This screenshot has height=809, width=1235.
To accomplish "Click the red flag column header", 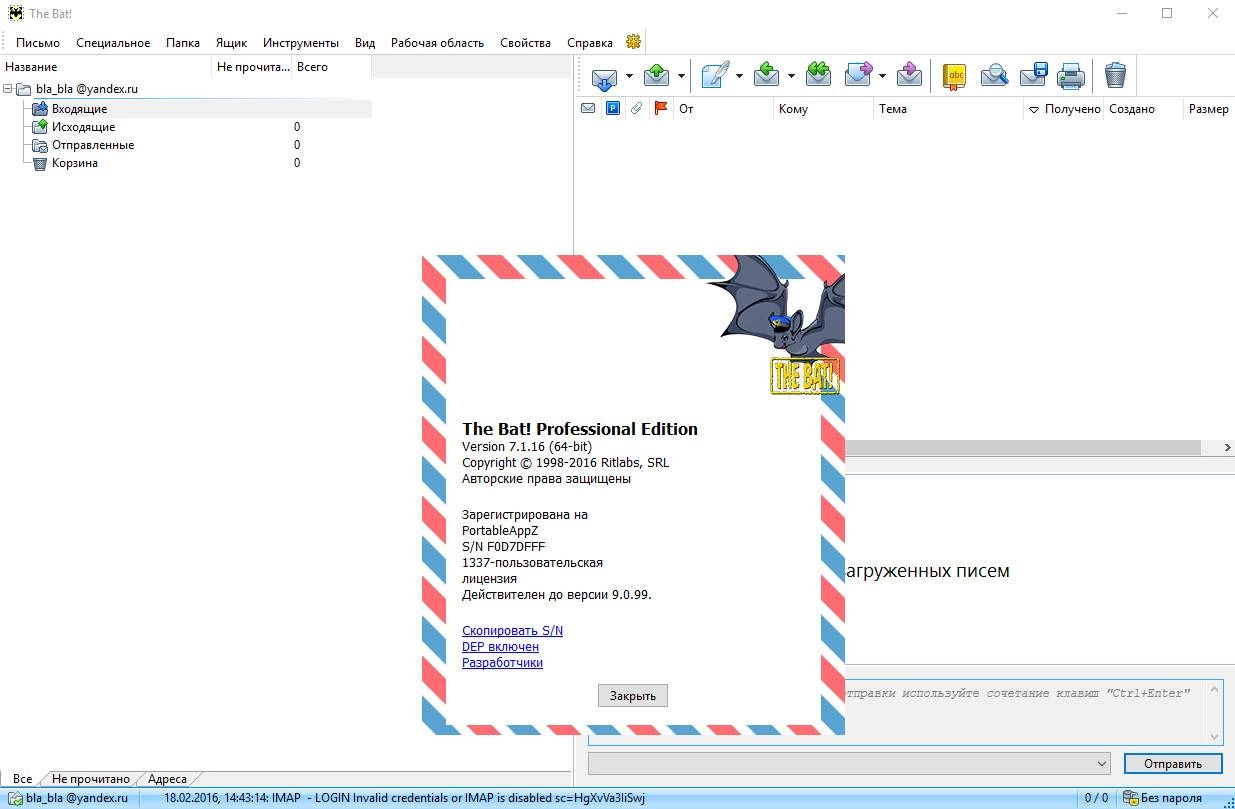I will pyautogui.click(x=660, y=109).
